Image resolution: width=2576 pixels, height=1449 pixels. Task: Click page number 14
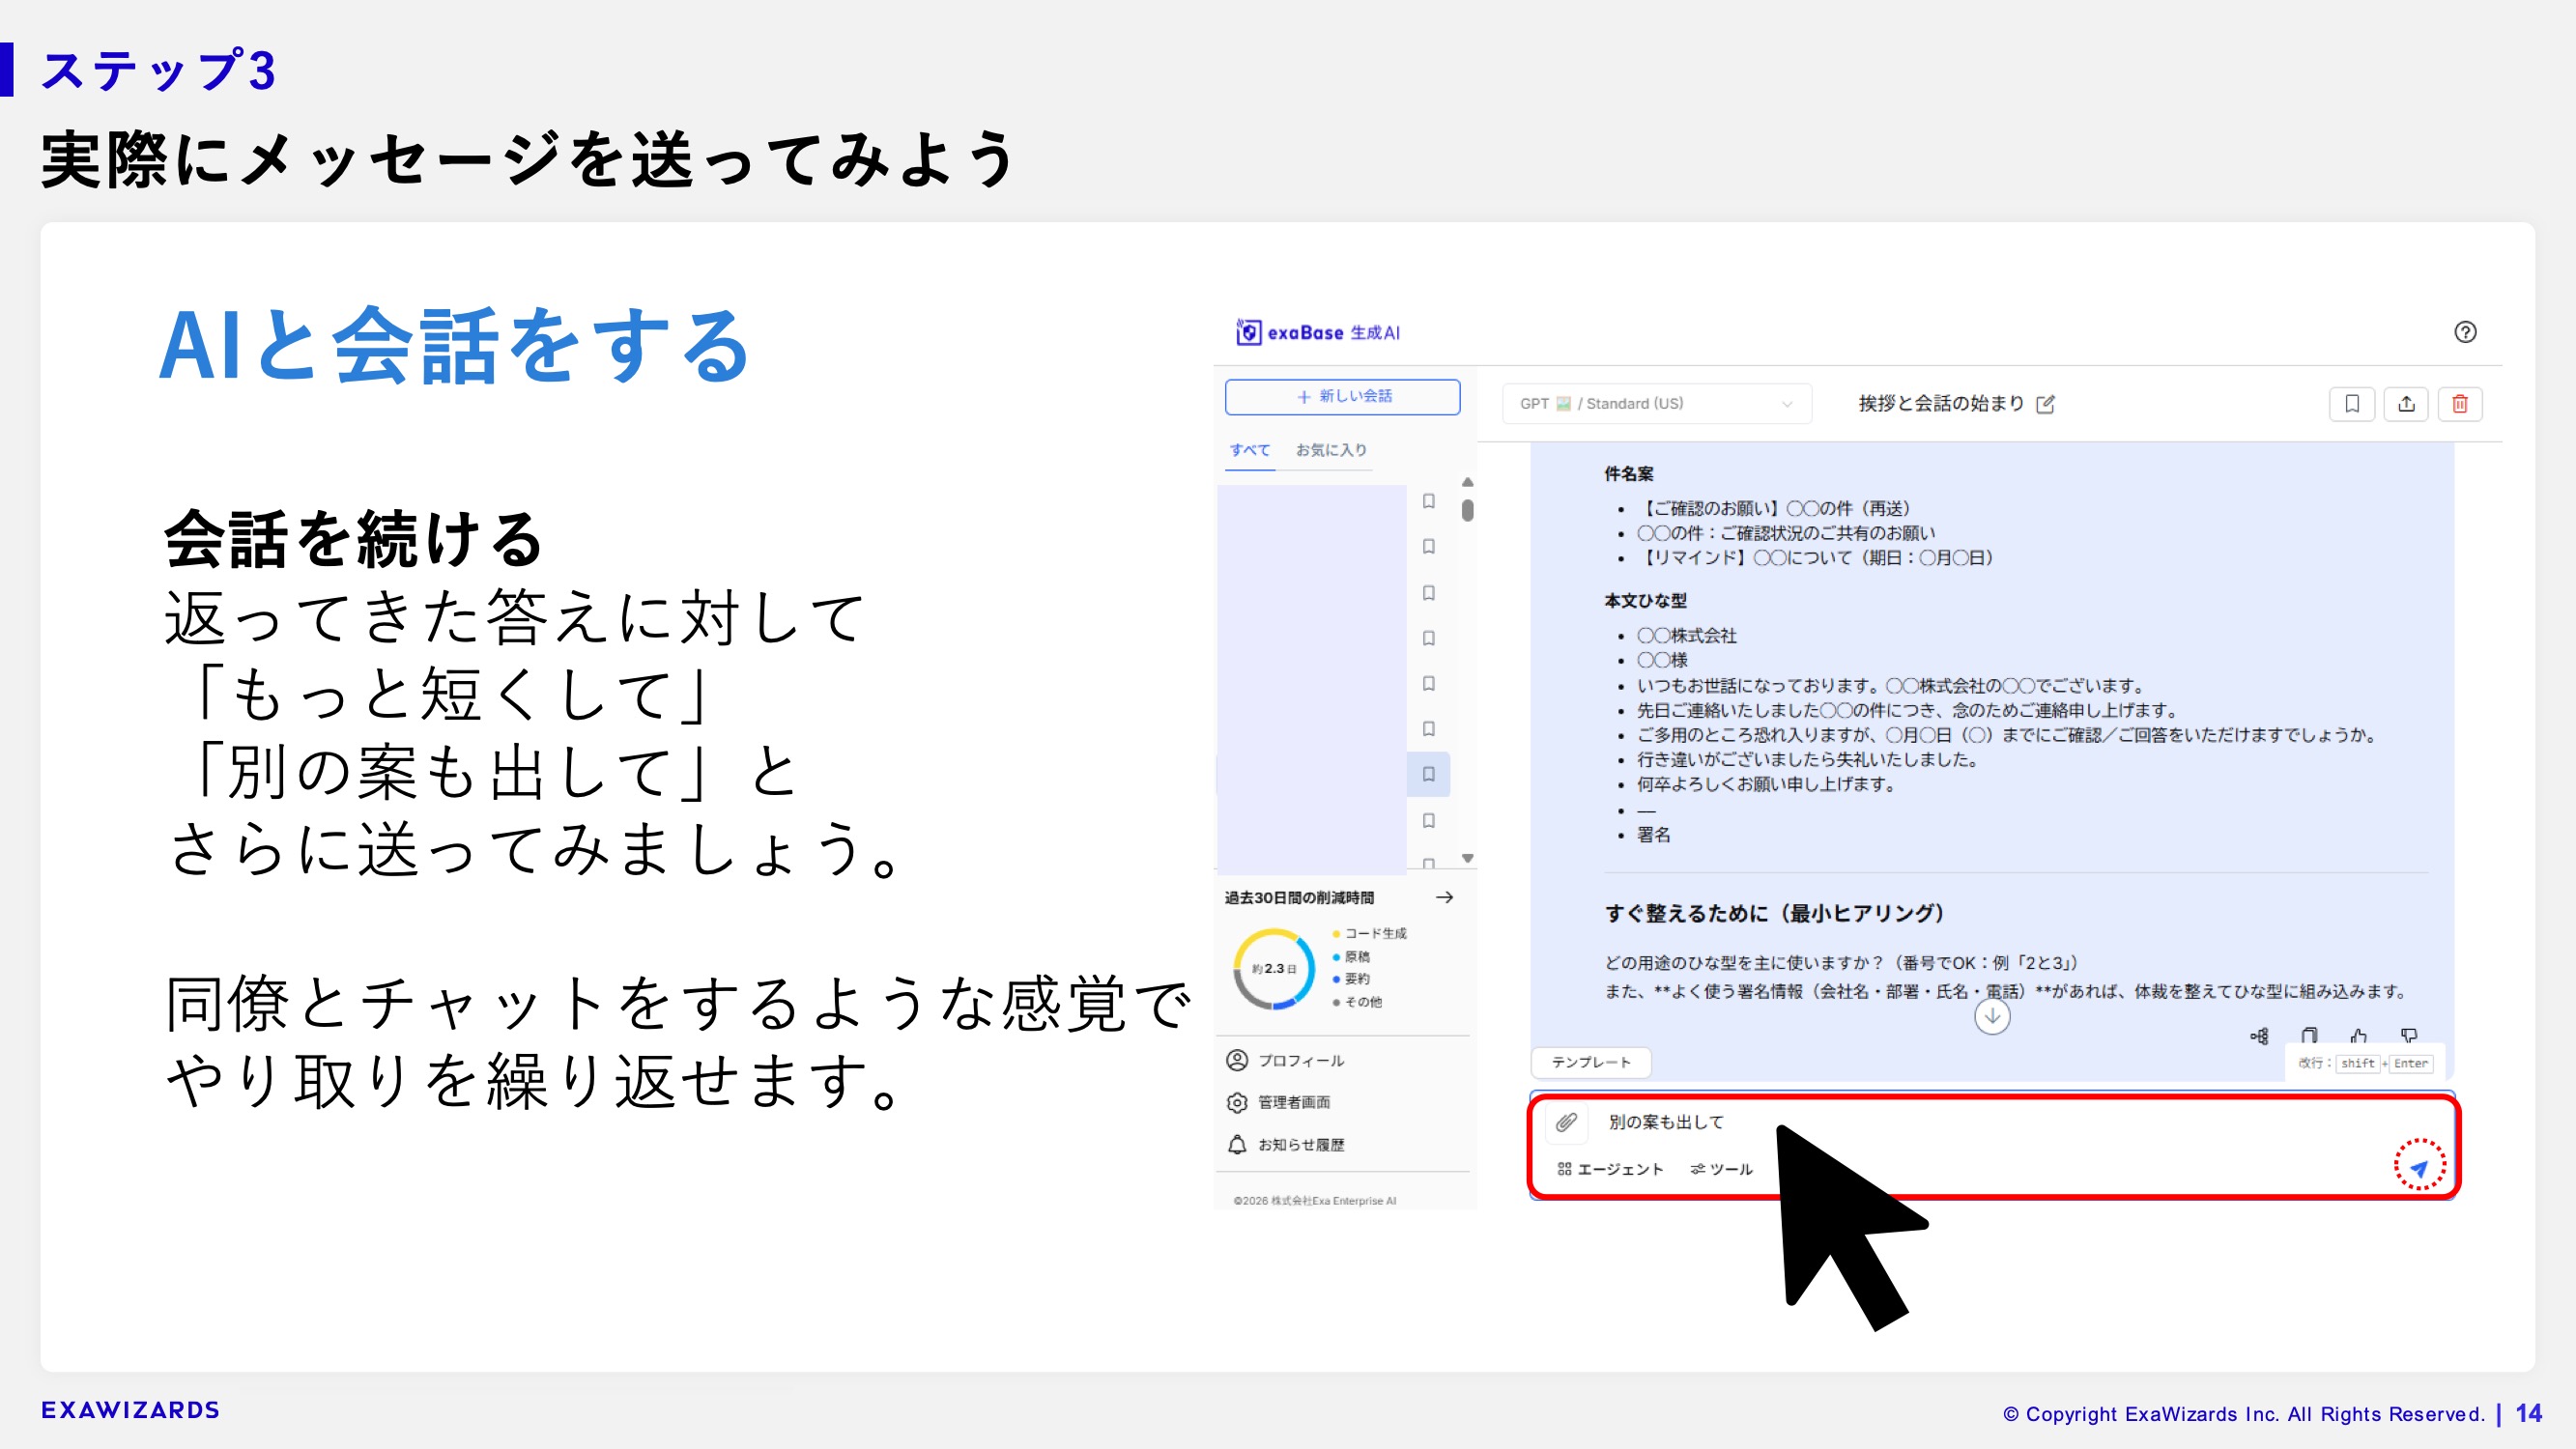coord(2528,1413)
